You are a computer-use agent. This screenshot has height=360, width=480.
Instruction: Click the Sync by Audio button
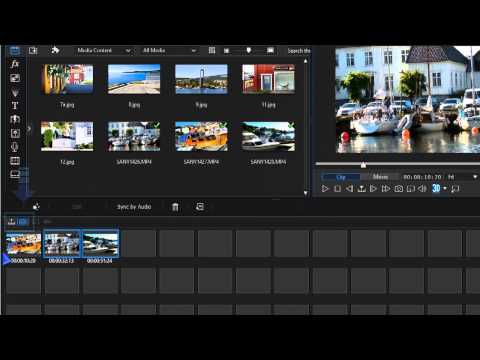point(134,207)
